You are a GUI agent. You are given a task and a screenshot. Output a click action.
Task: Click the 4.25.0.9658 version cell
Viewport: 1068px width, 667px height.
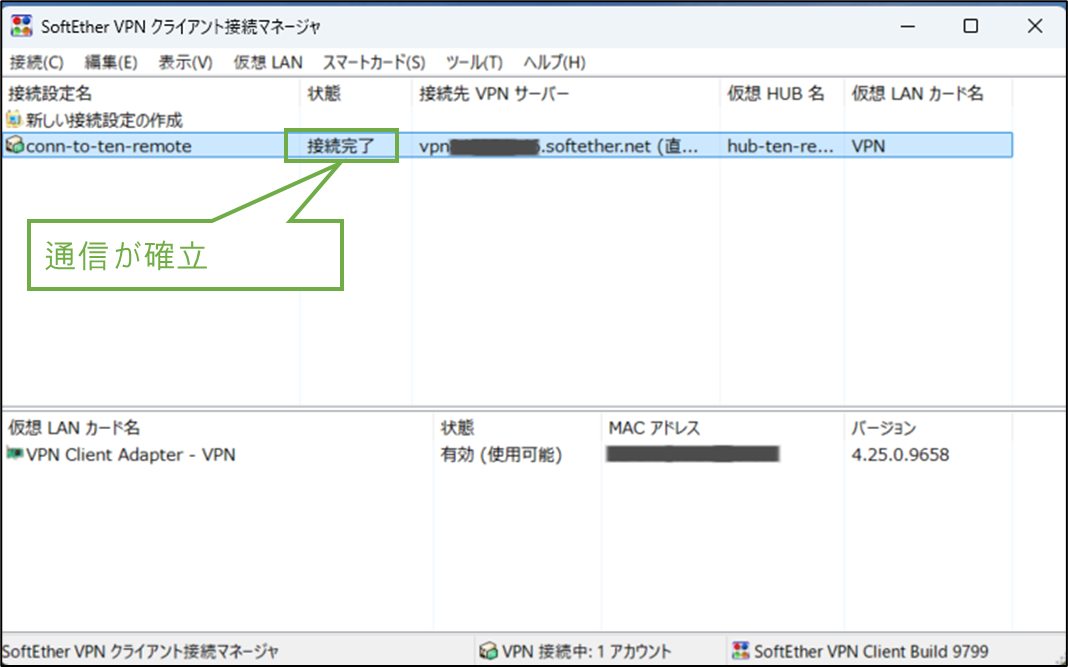tap(900, 454)
